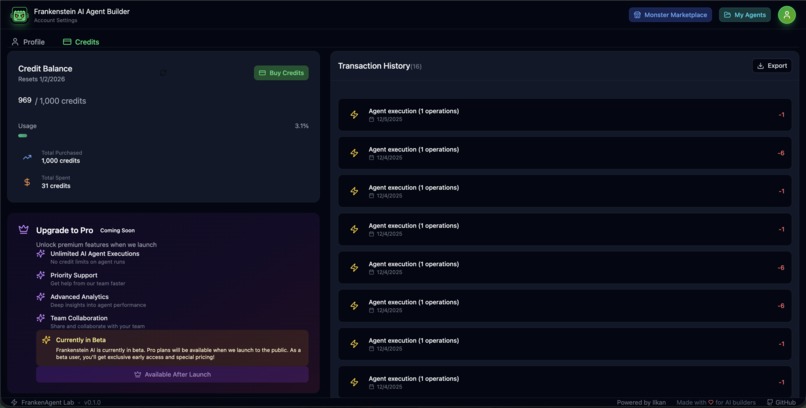This screenshot has width=806, height=408.
Task: Click the Advanced Analytics feature text
Action: 79,296
